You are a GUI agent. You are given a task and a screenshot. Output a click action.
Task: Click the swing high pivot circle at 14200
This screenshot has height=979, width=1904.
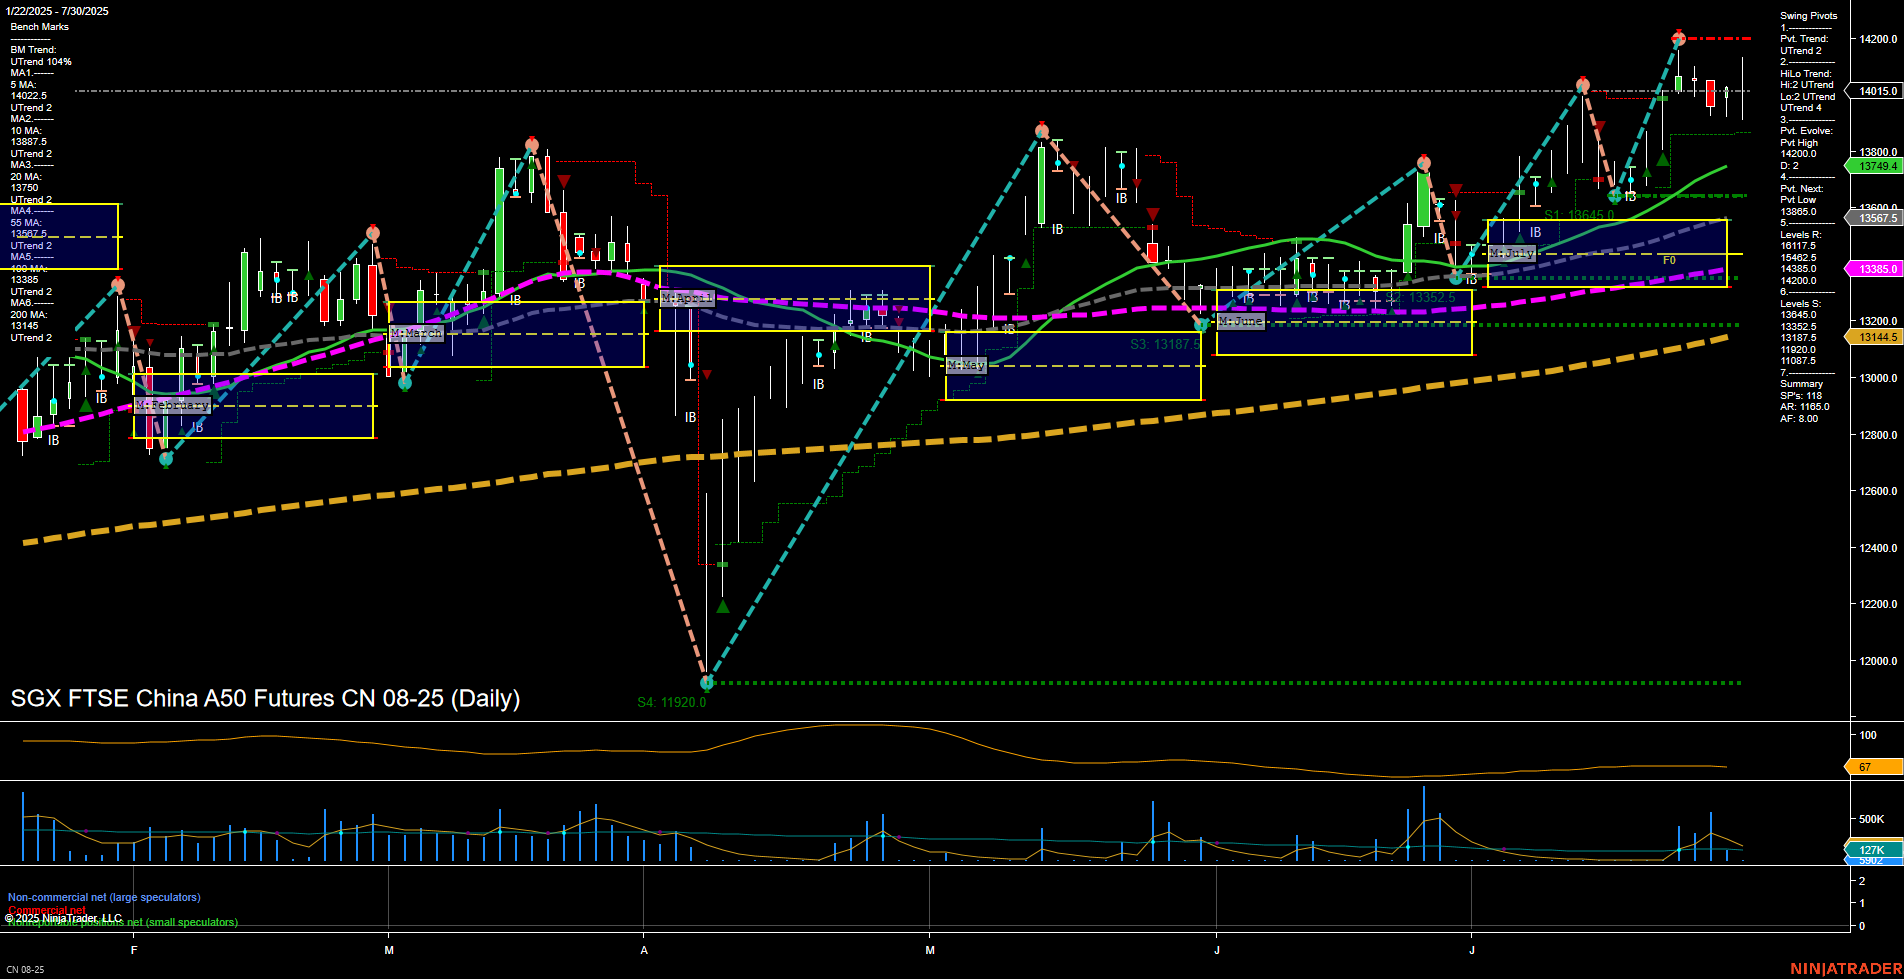pos(1679,38)
